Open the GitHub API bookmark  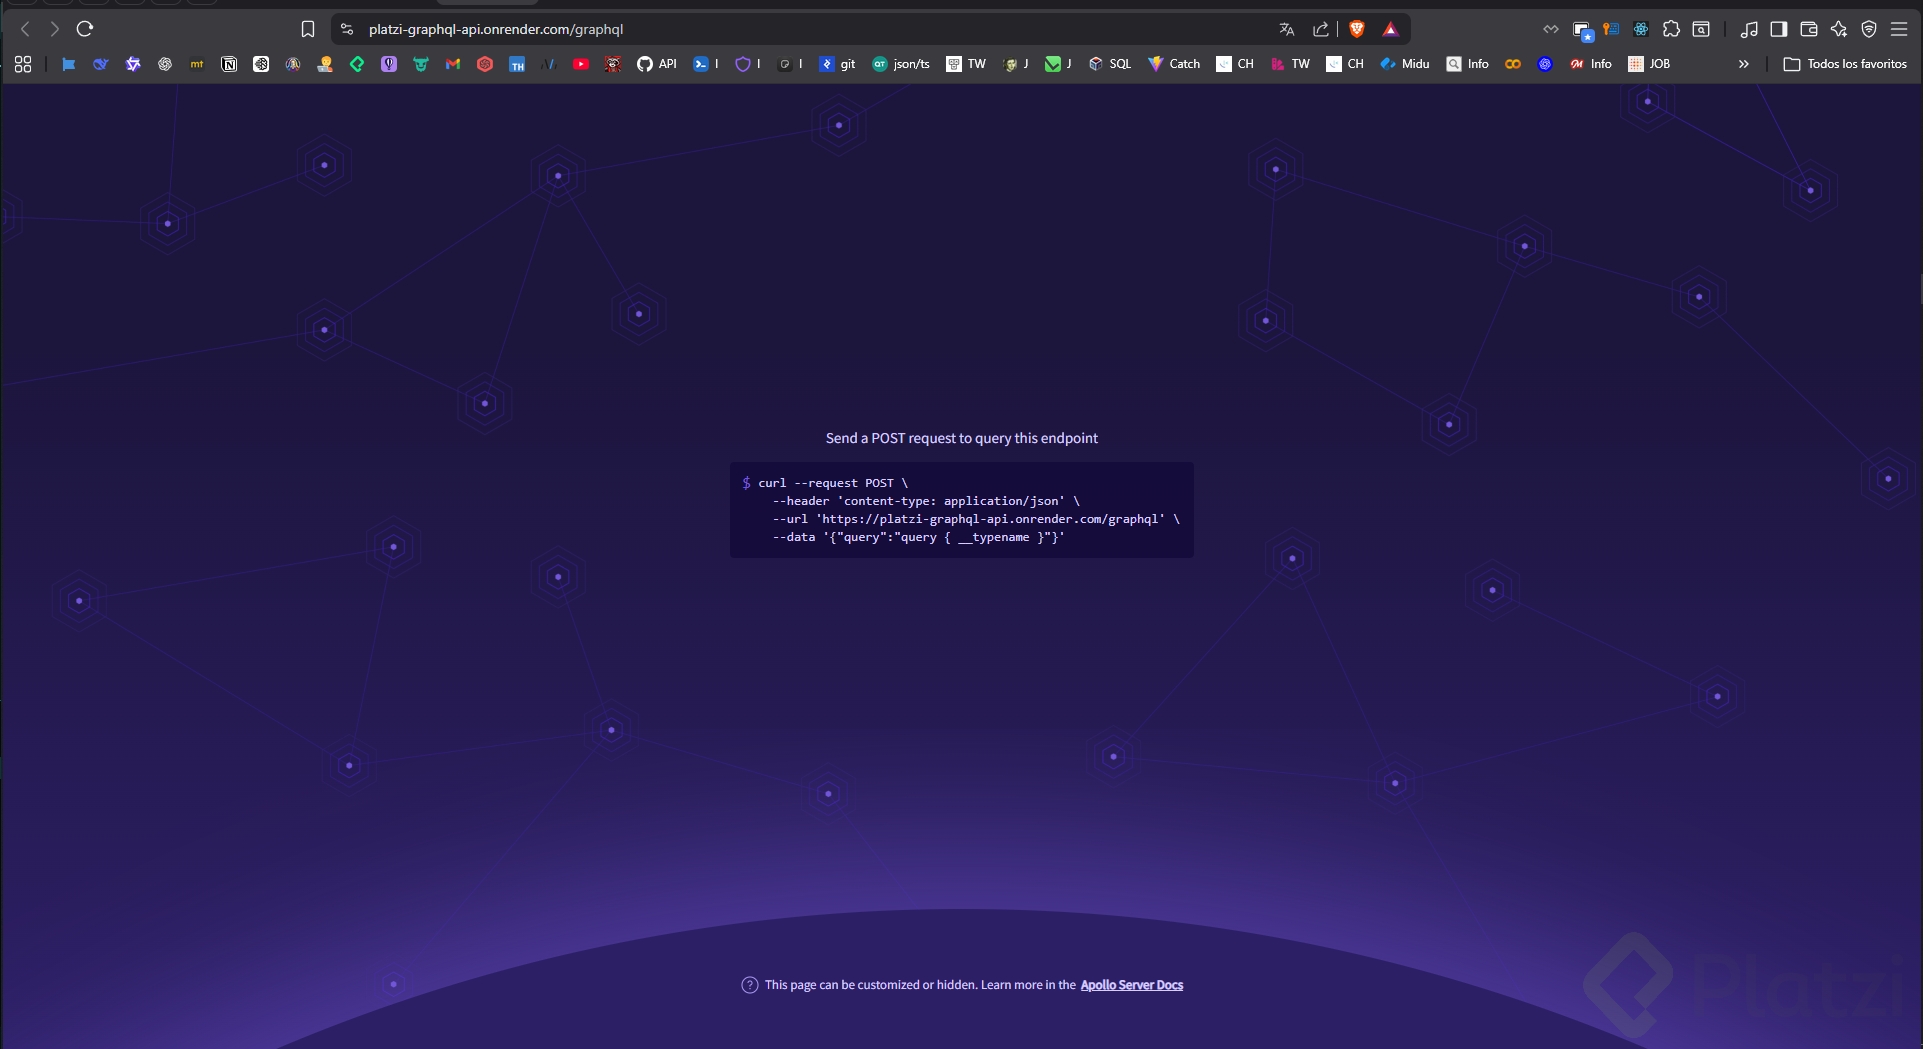click(x=657, y=64)
